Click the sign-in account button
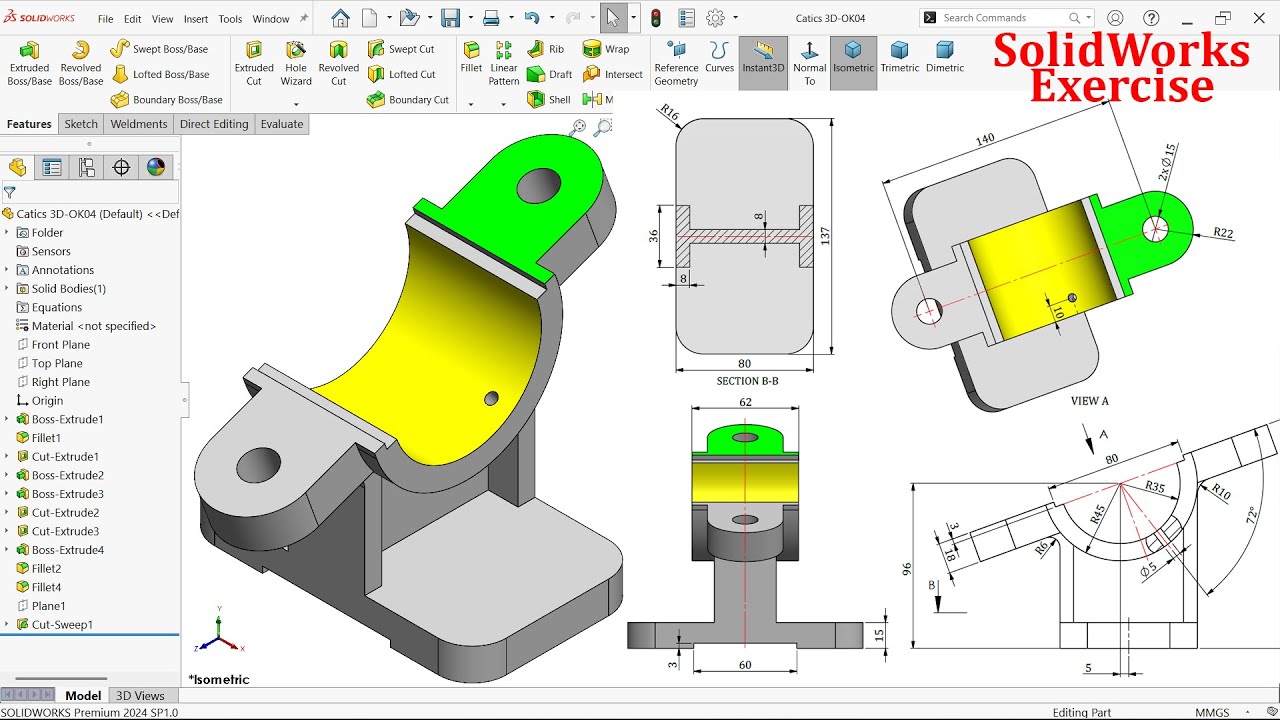The height and width of the screenshot is (720, 1280). pos(1115,17)
